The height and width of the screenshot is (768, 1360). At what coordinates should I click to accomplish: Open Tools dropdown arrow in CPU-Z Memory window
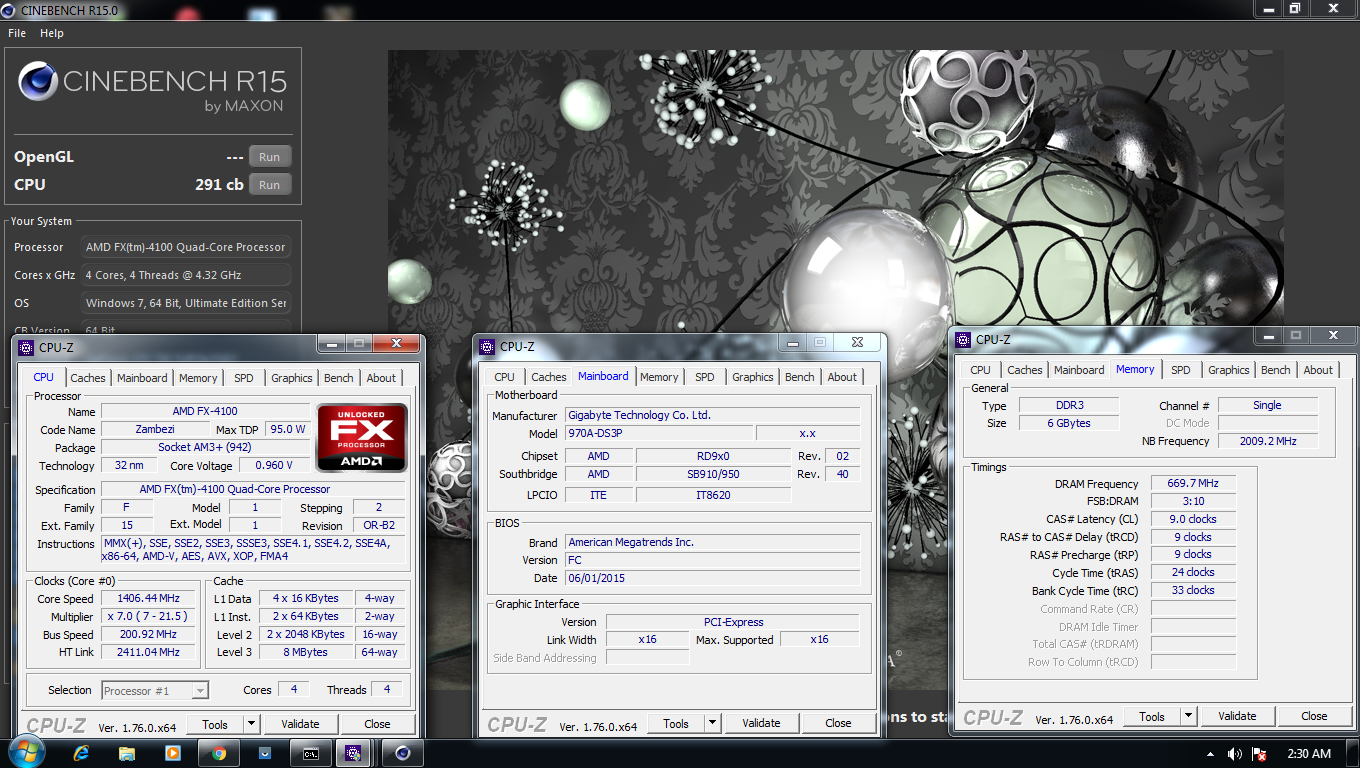(x=1188, y=716)
